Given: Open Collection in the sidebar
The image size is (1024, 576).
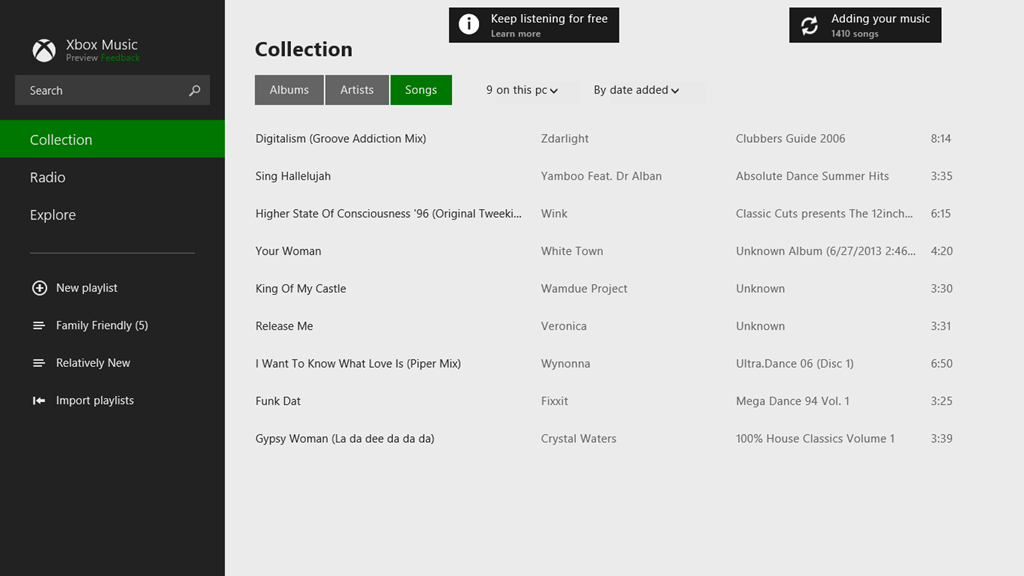Looking at the screenshot, I should click(112, 139).
